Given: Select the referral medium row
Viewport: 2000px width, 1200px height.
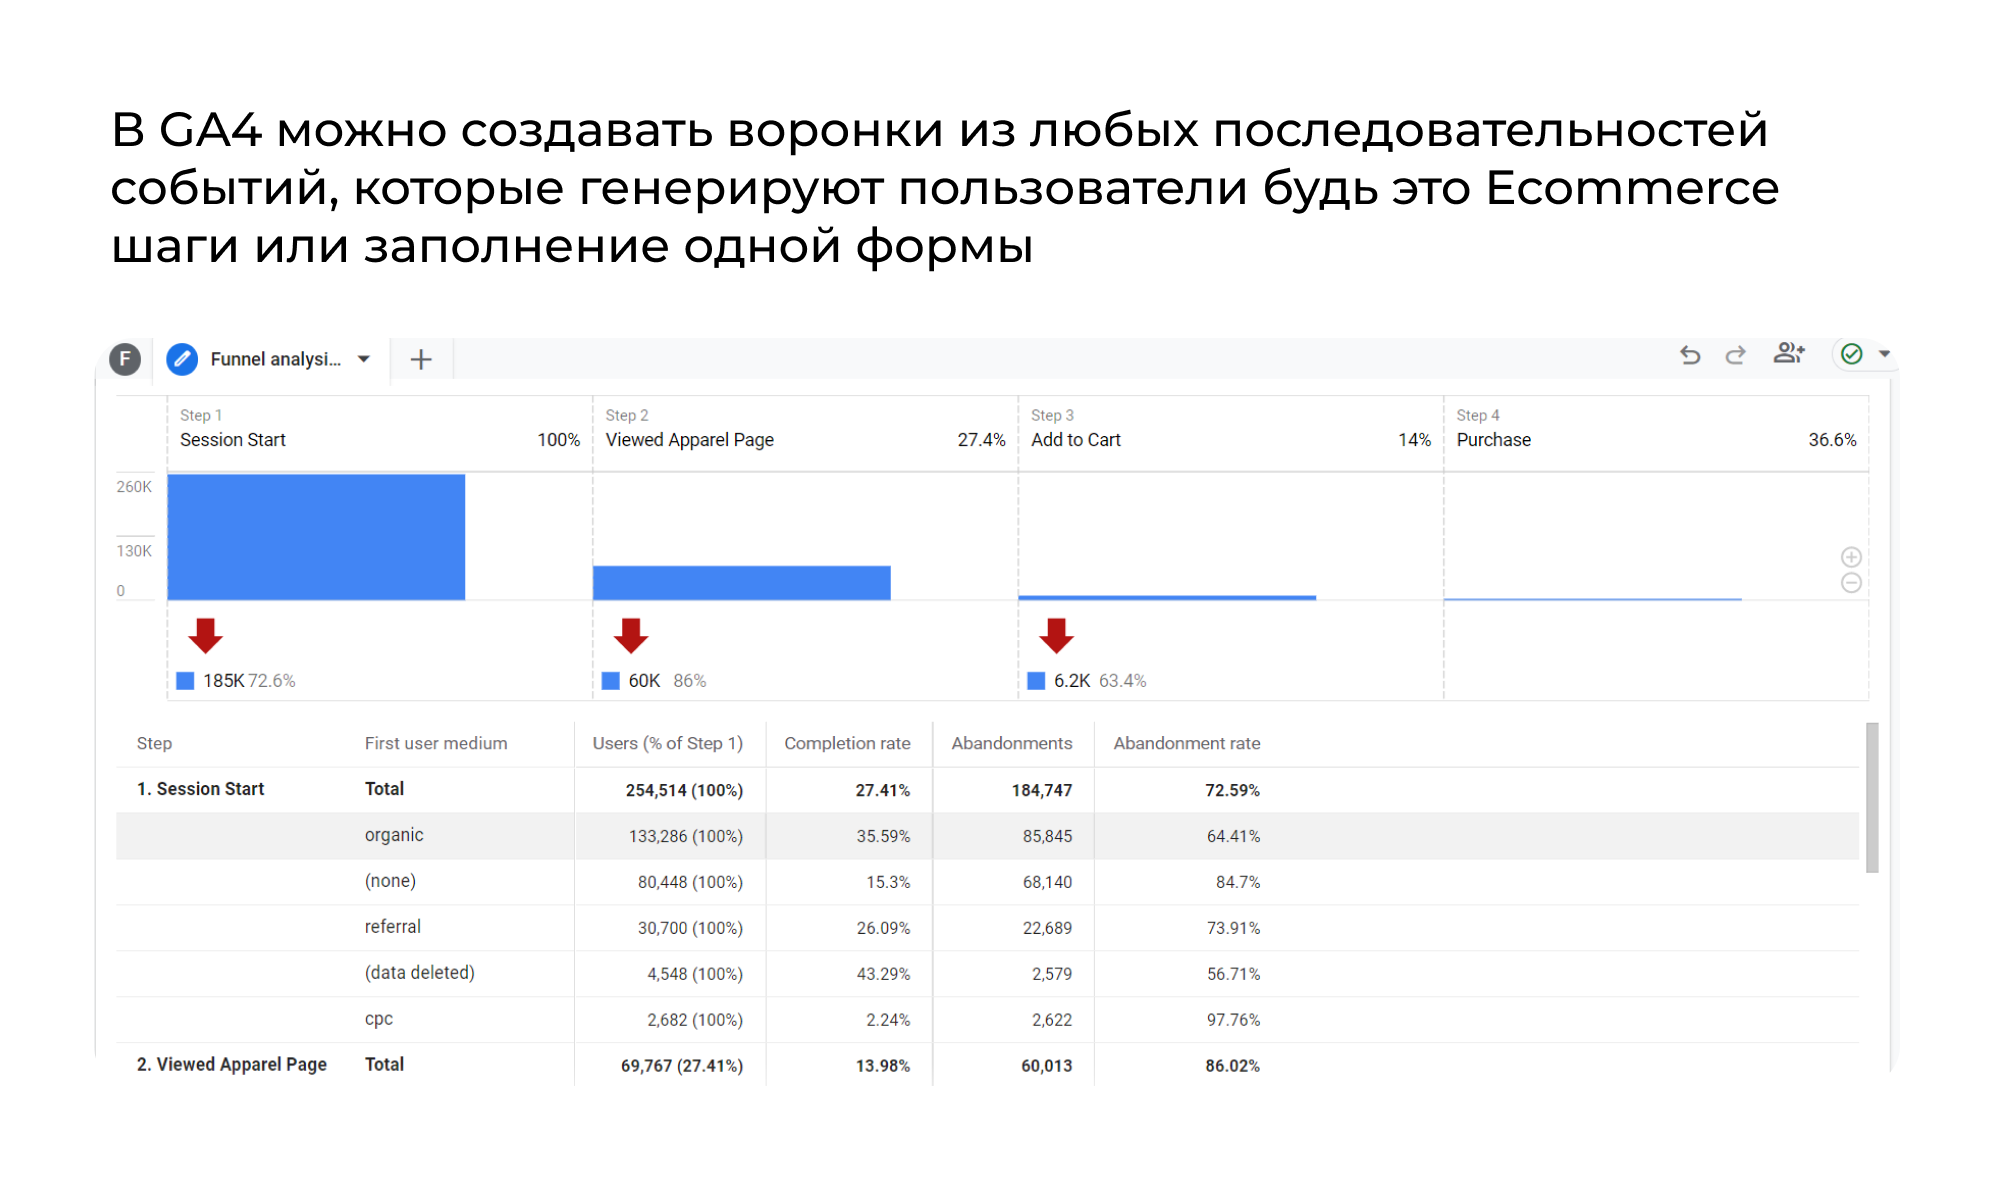Looking at the screenshot, I should point(987,928).
